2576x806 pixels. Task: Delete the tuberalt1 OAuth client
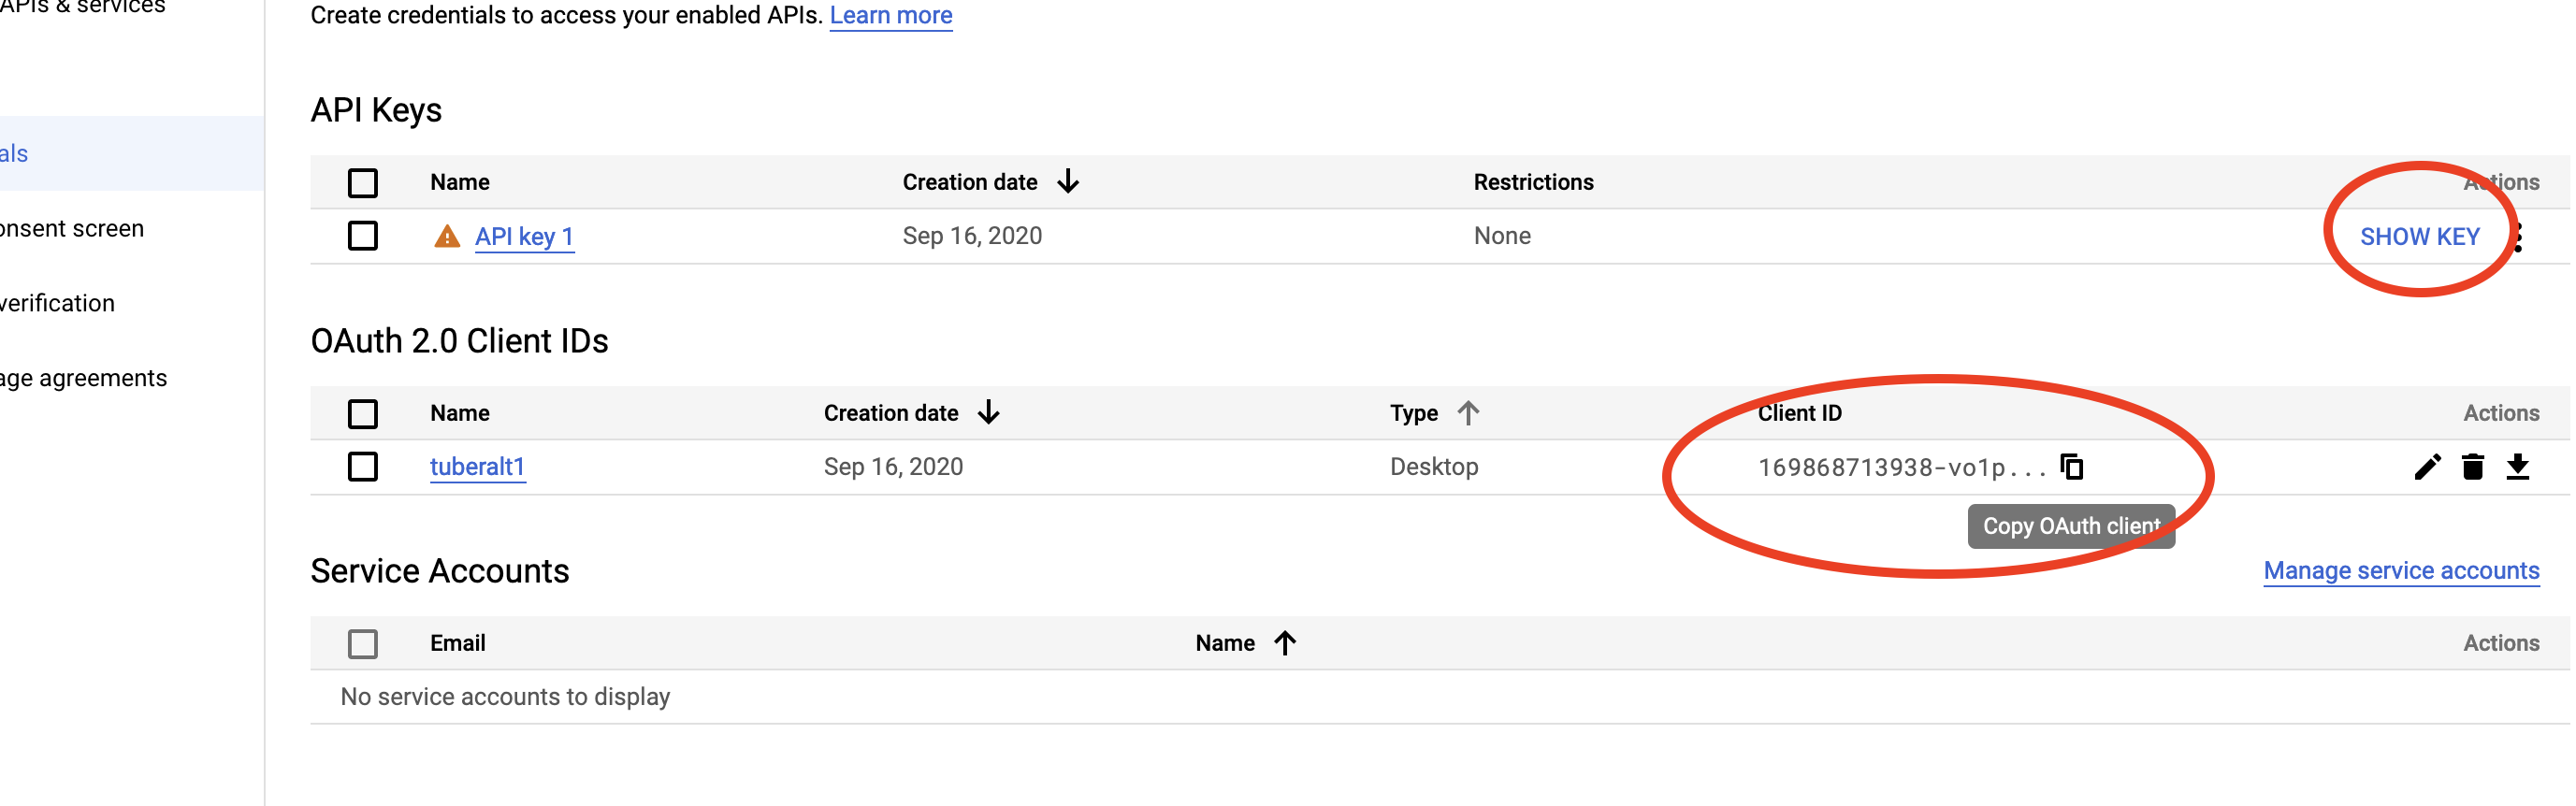click(2473, 467)
